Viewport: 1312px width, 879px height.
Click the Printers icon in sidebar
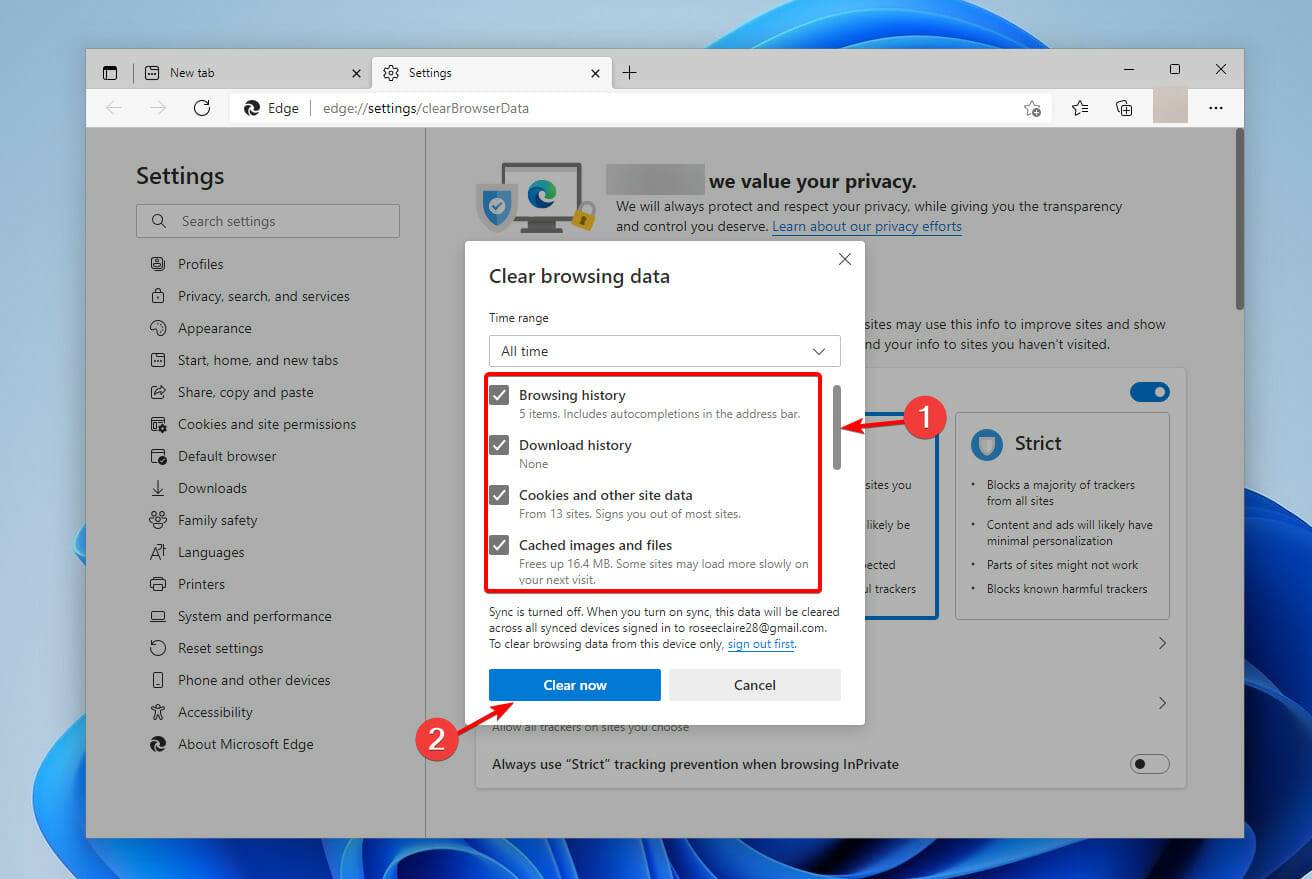pyautogui.click(x=158, y=584)
